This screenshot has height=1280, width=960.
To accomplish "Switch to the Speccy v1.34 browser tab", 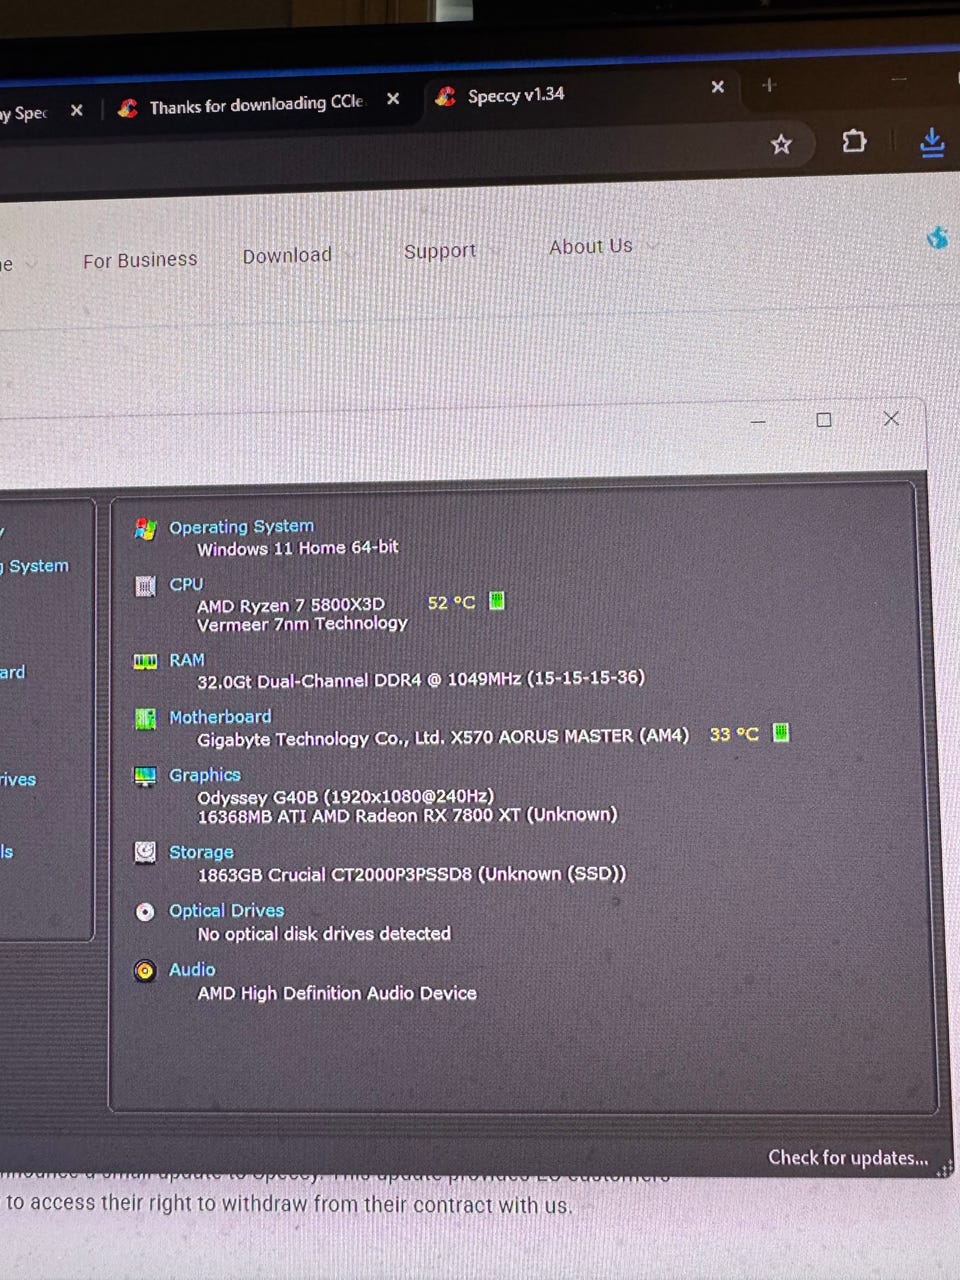I will pyautogui.click(x=580, y=93).
